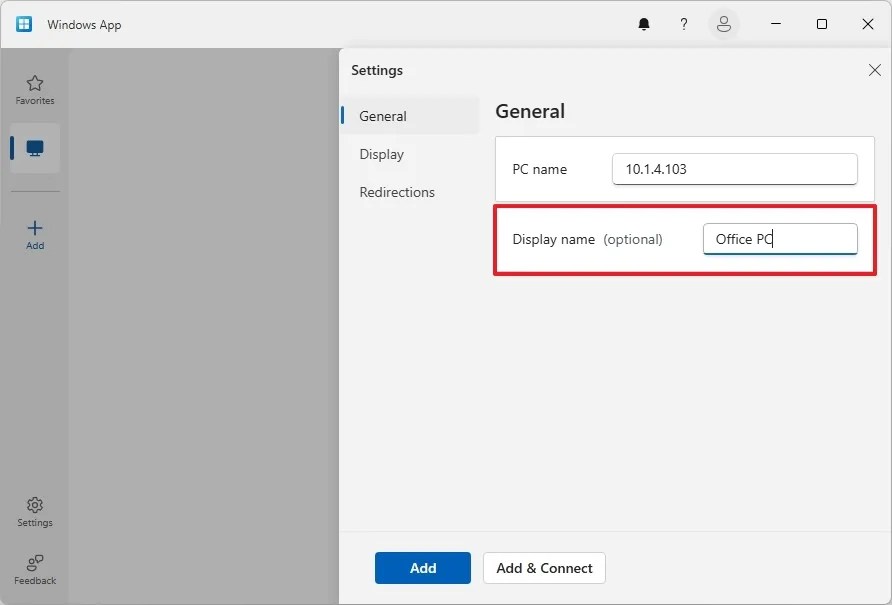Focus the PC name input field
Viewport: 892px width, 605px height.
[734, 169]
